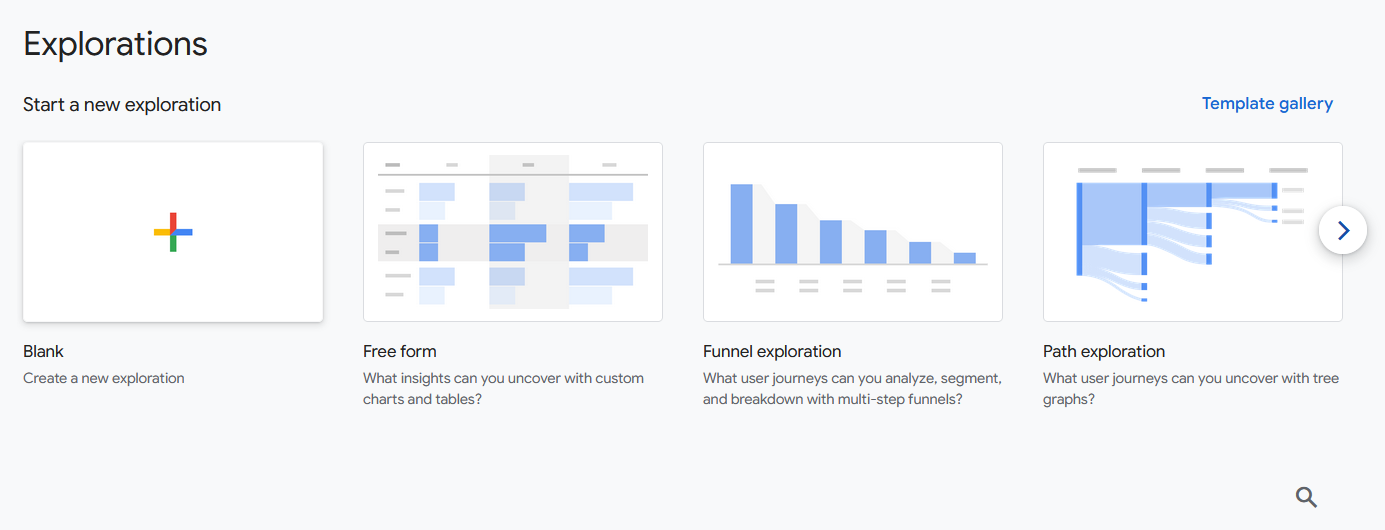Click the custom charts and tables description
1385x530 pixels.
point(504,389)
